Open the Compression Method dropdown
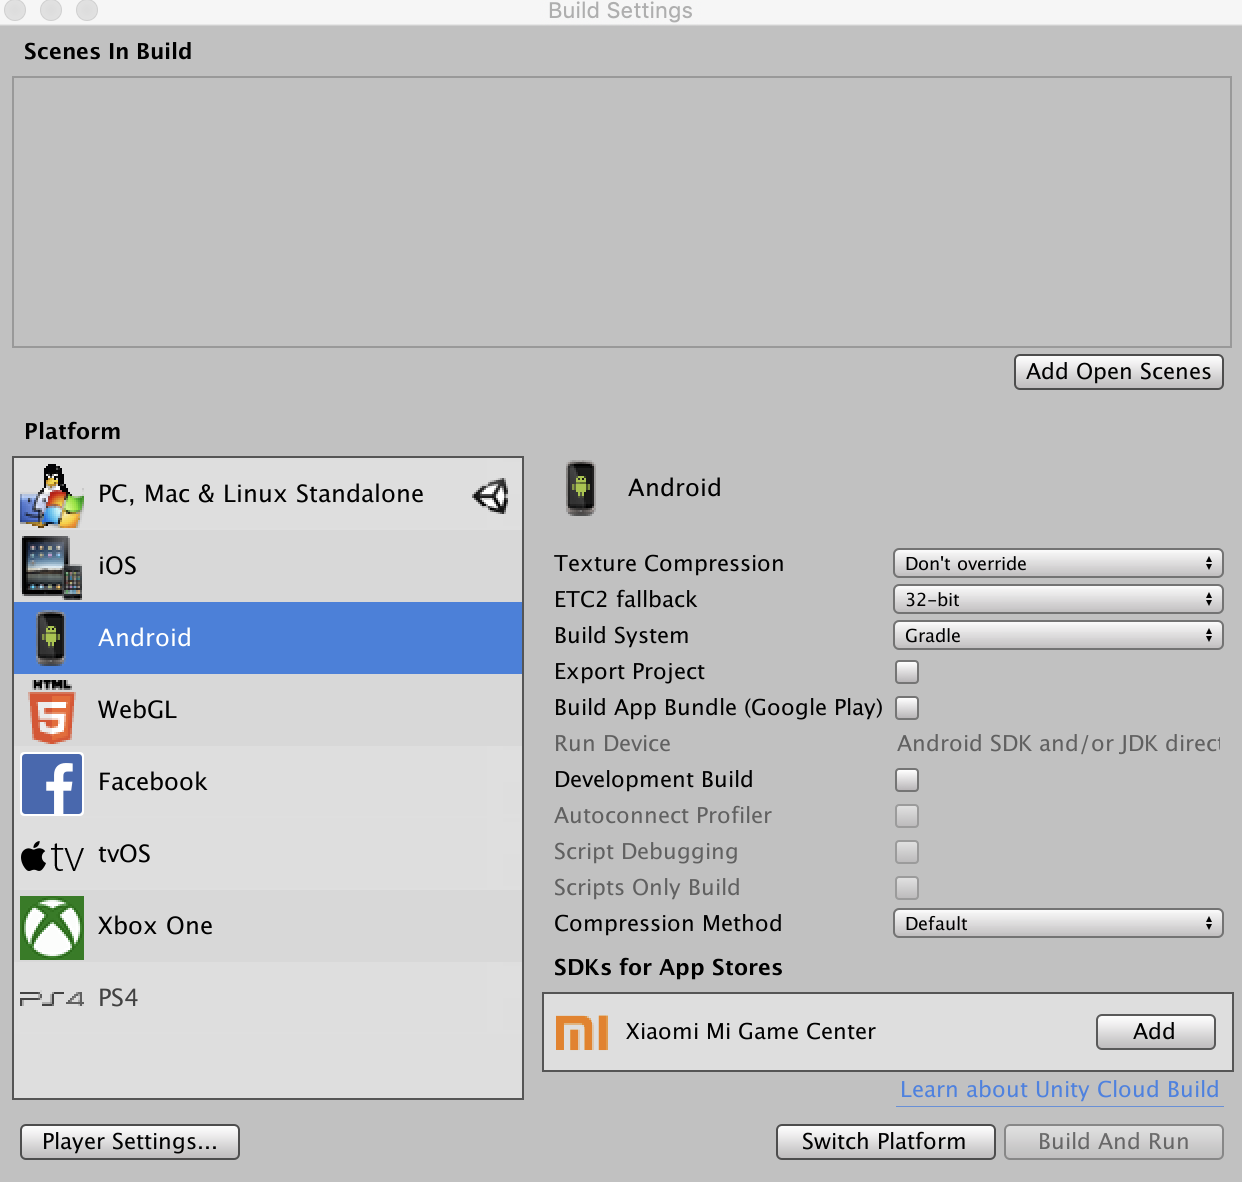This screenshot has width=1242, height=1182. pos(1058,924)
